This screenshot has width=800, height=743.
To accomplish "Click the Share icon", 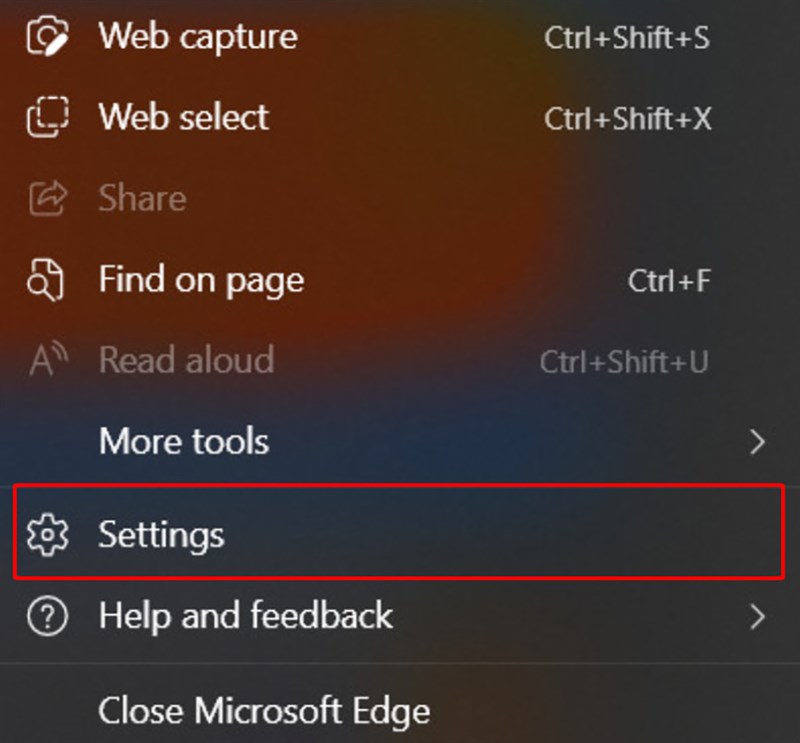I will pyautogui.click(x=44, y=198).
